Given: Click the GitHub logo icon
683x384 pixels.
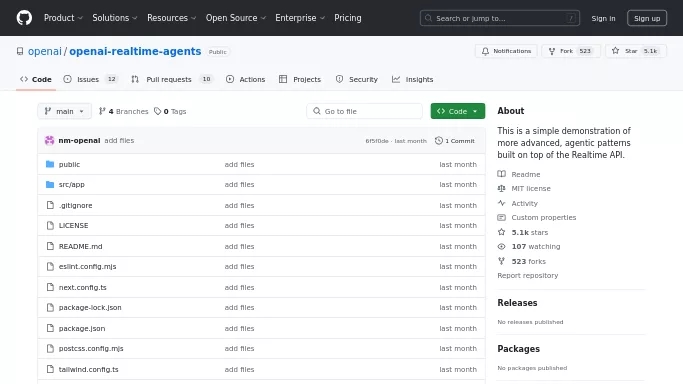Looking at the screenshot, I should [x=24, y=18].
